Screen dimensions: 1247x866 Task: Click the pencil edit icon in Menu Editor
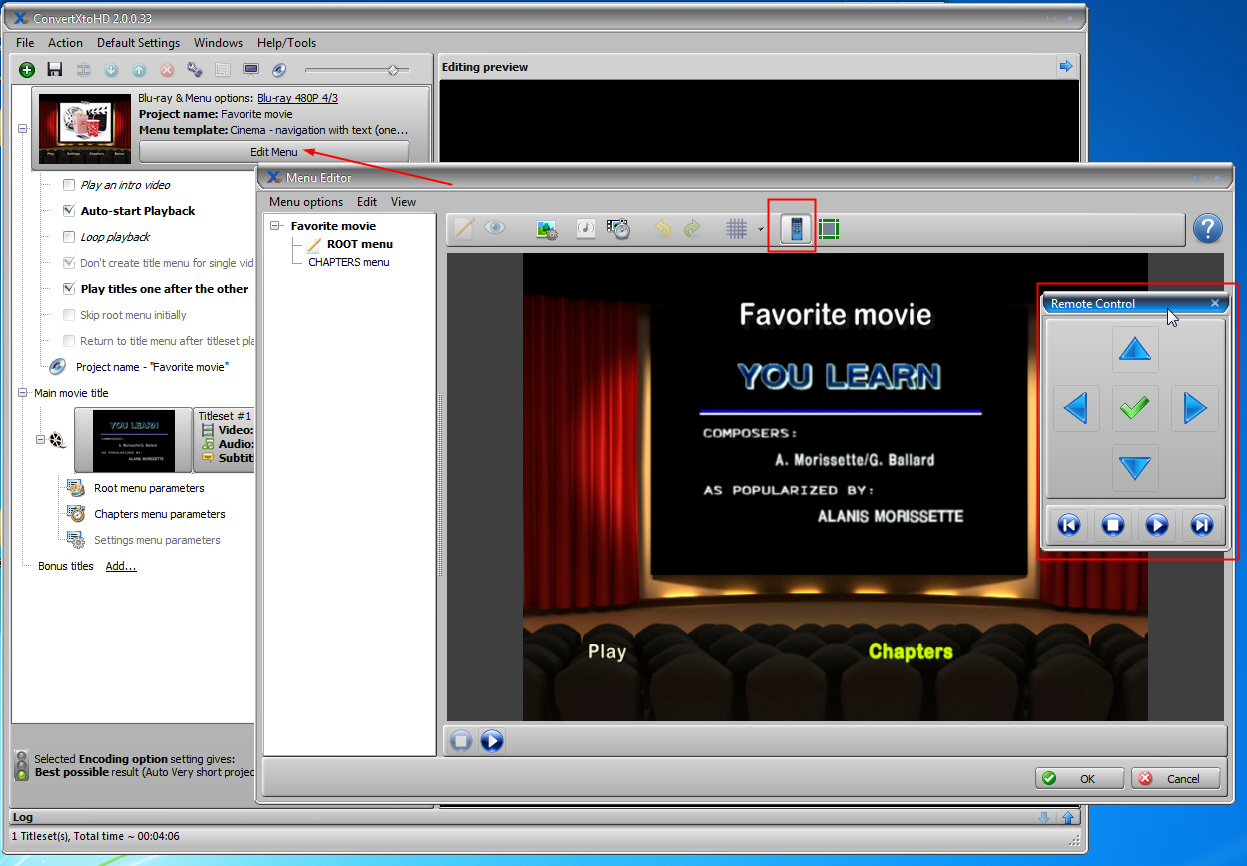(x=464, y=229)
